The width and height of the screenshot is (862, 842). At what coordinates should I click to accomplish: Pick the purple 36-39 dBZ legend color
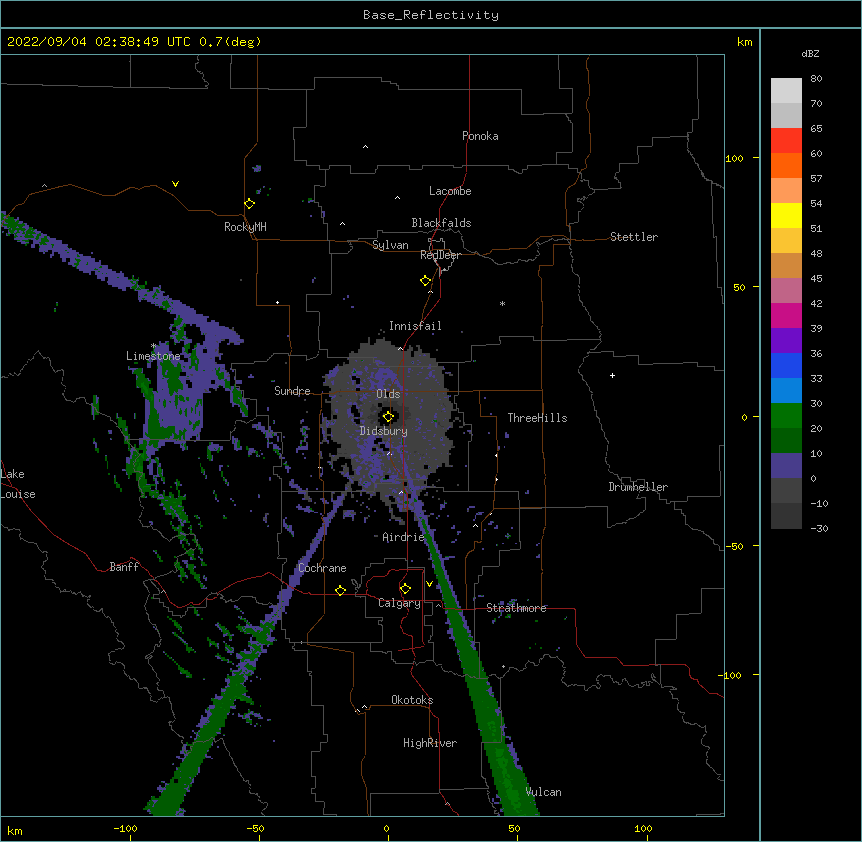click(x=786, y=341)
